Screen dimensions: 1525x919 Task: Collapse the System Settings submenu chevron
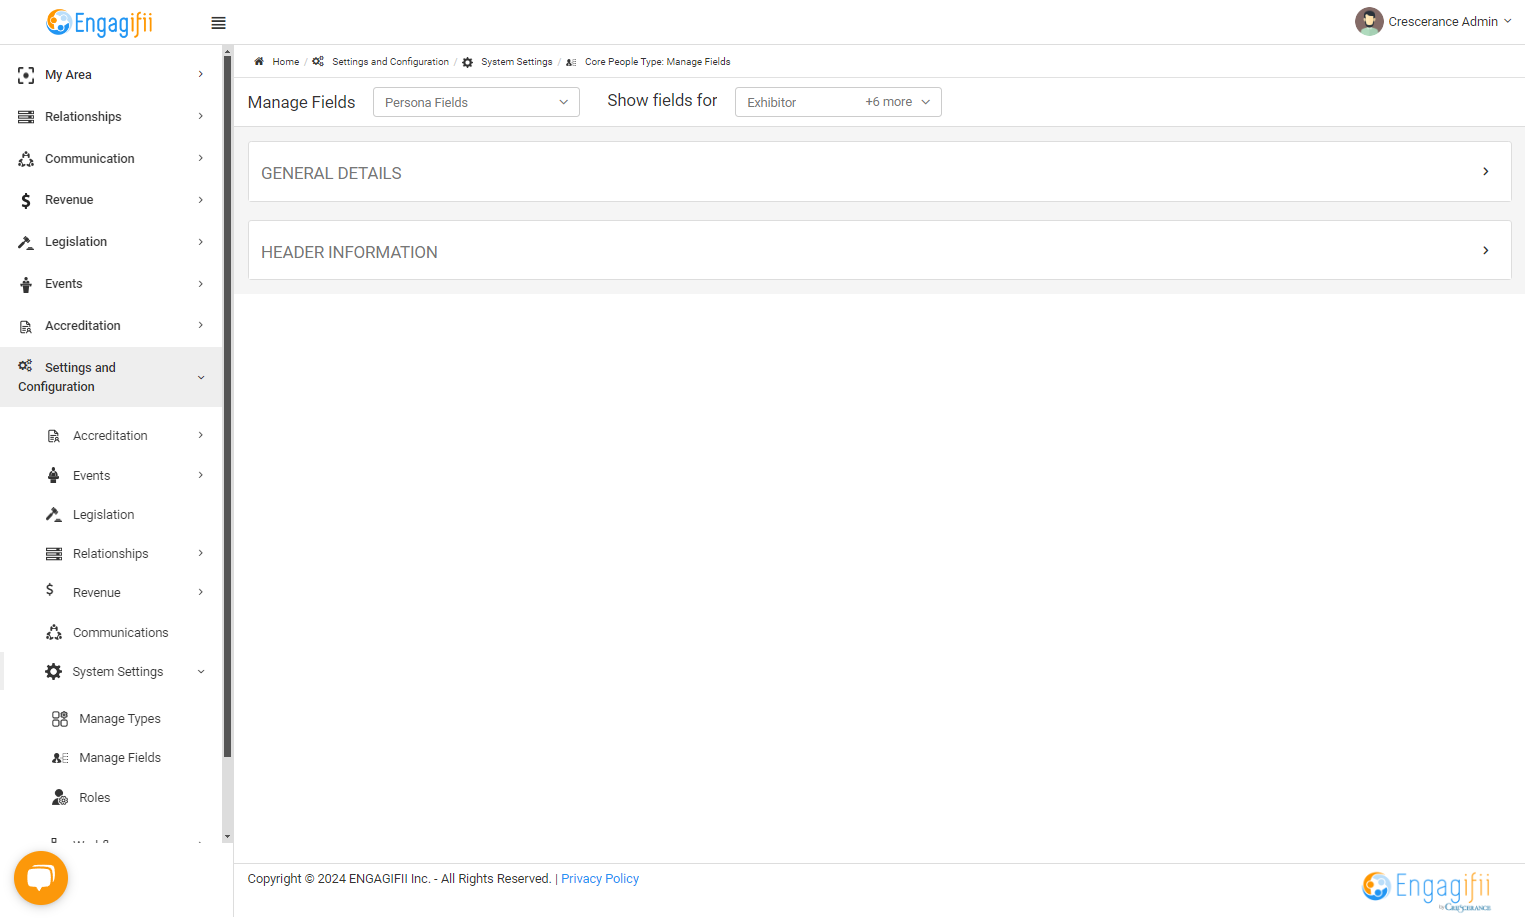point(201,672)
